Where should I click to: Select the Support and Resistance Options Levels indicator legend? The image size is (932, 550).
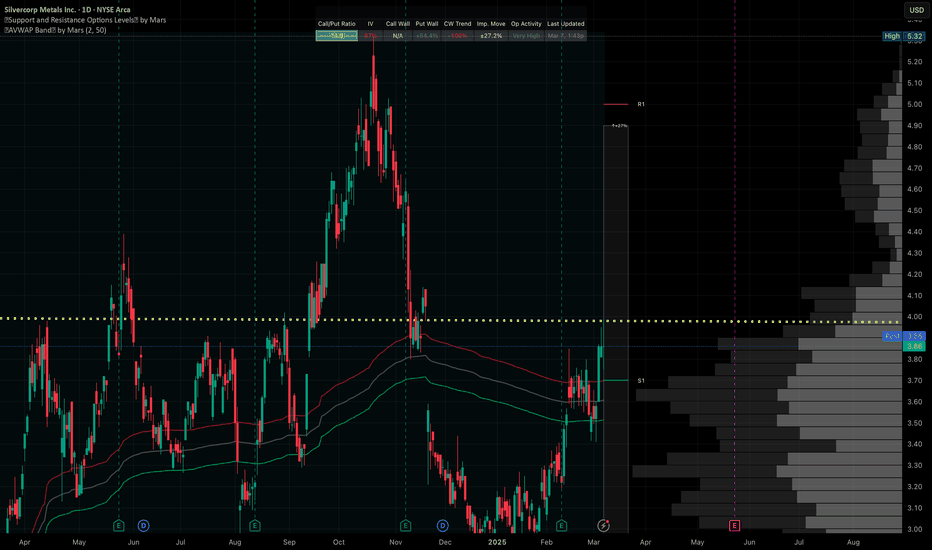85,20
